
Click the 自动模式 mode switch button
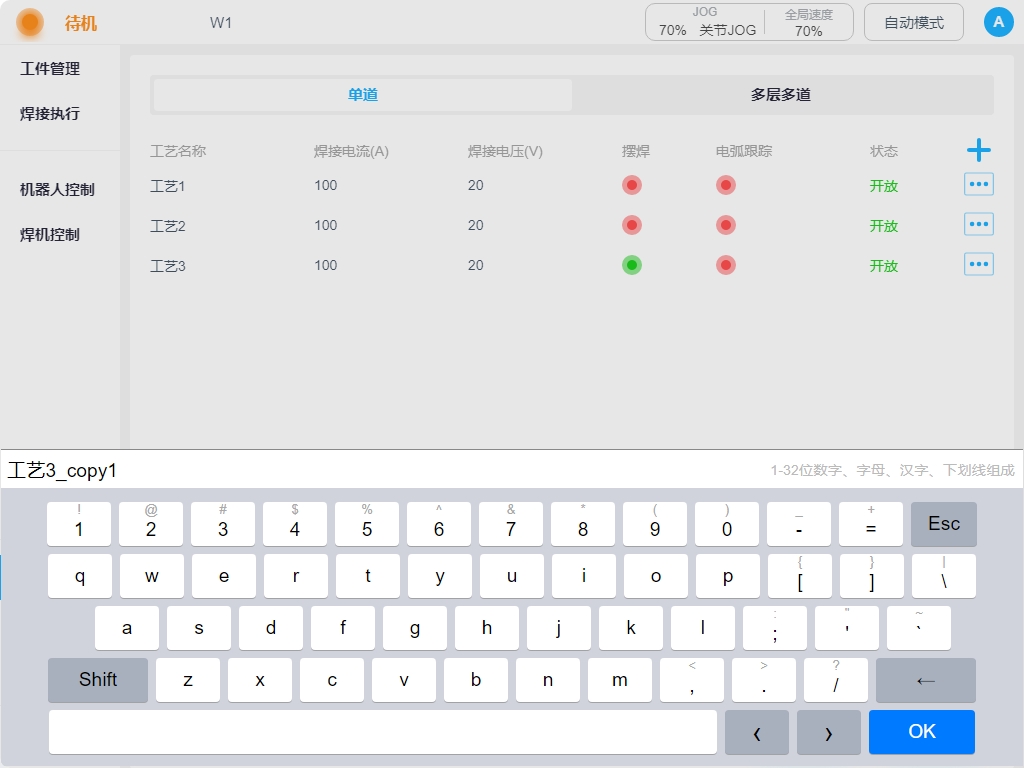(913, 22)
